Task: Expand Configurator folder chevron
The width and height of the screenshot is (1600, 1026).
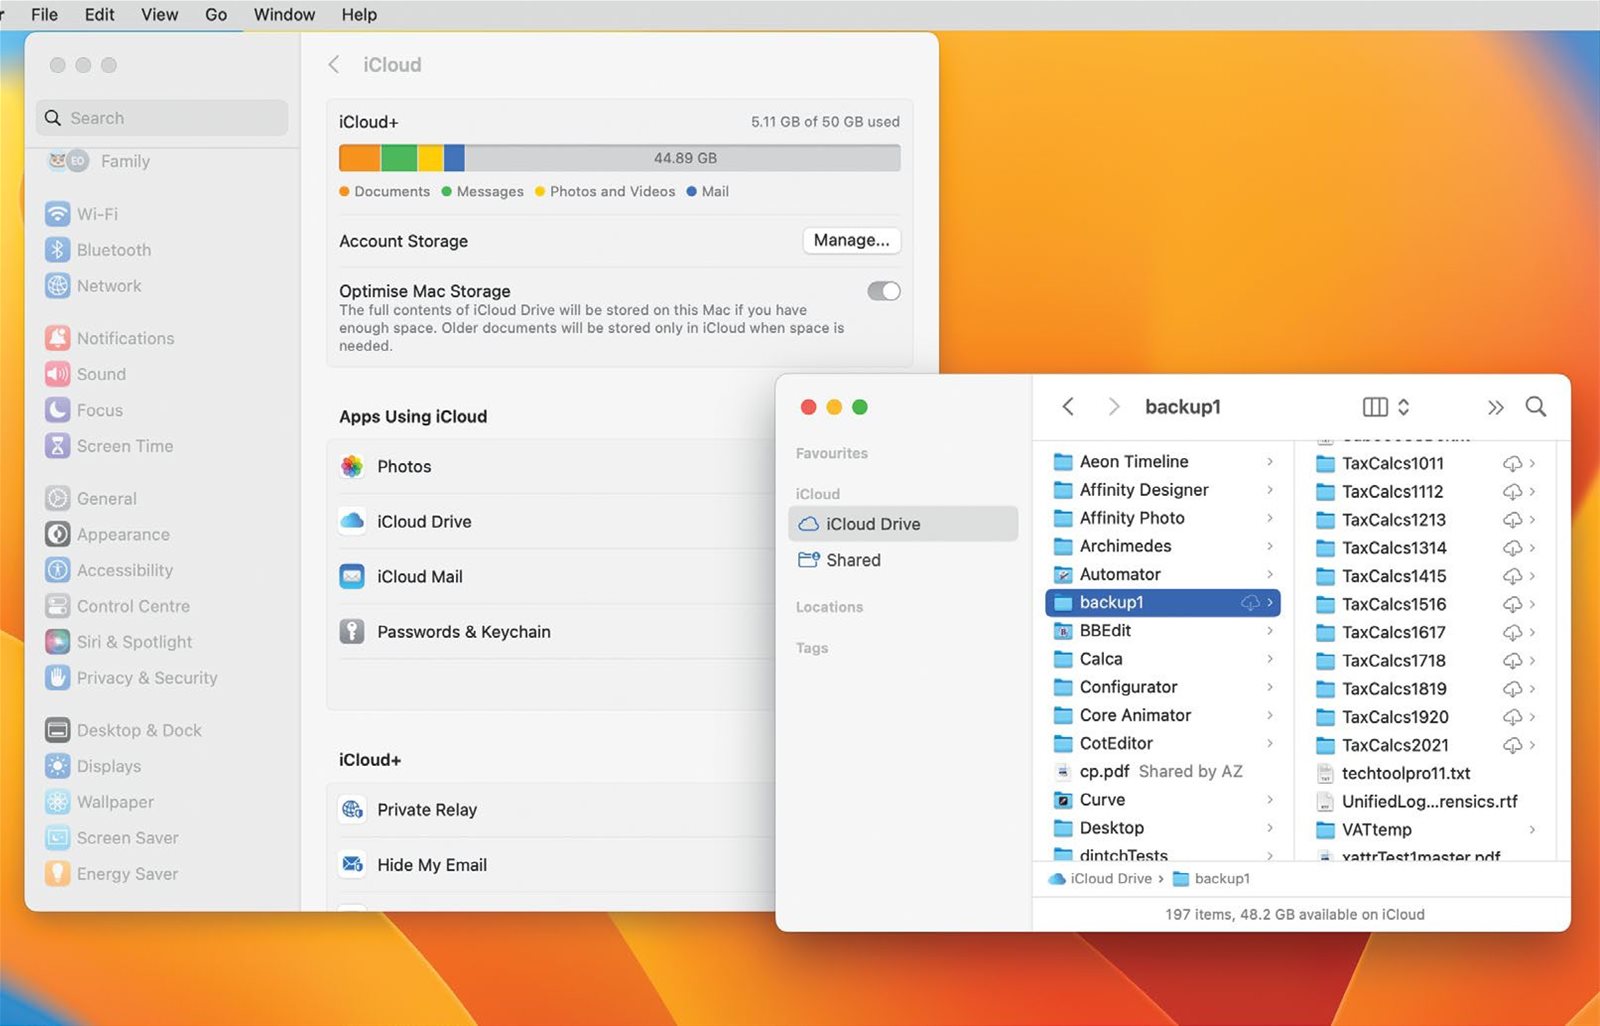Action: (1270, 687)
